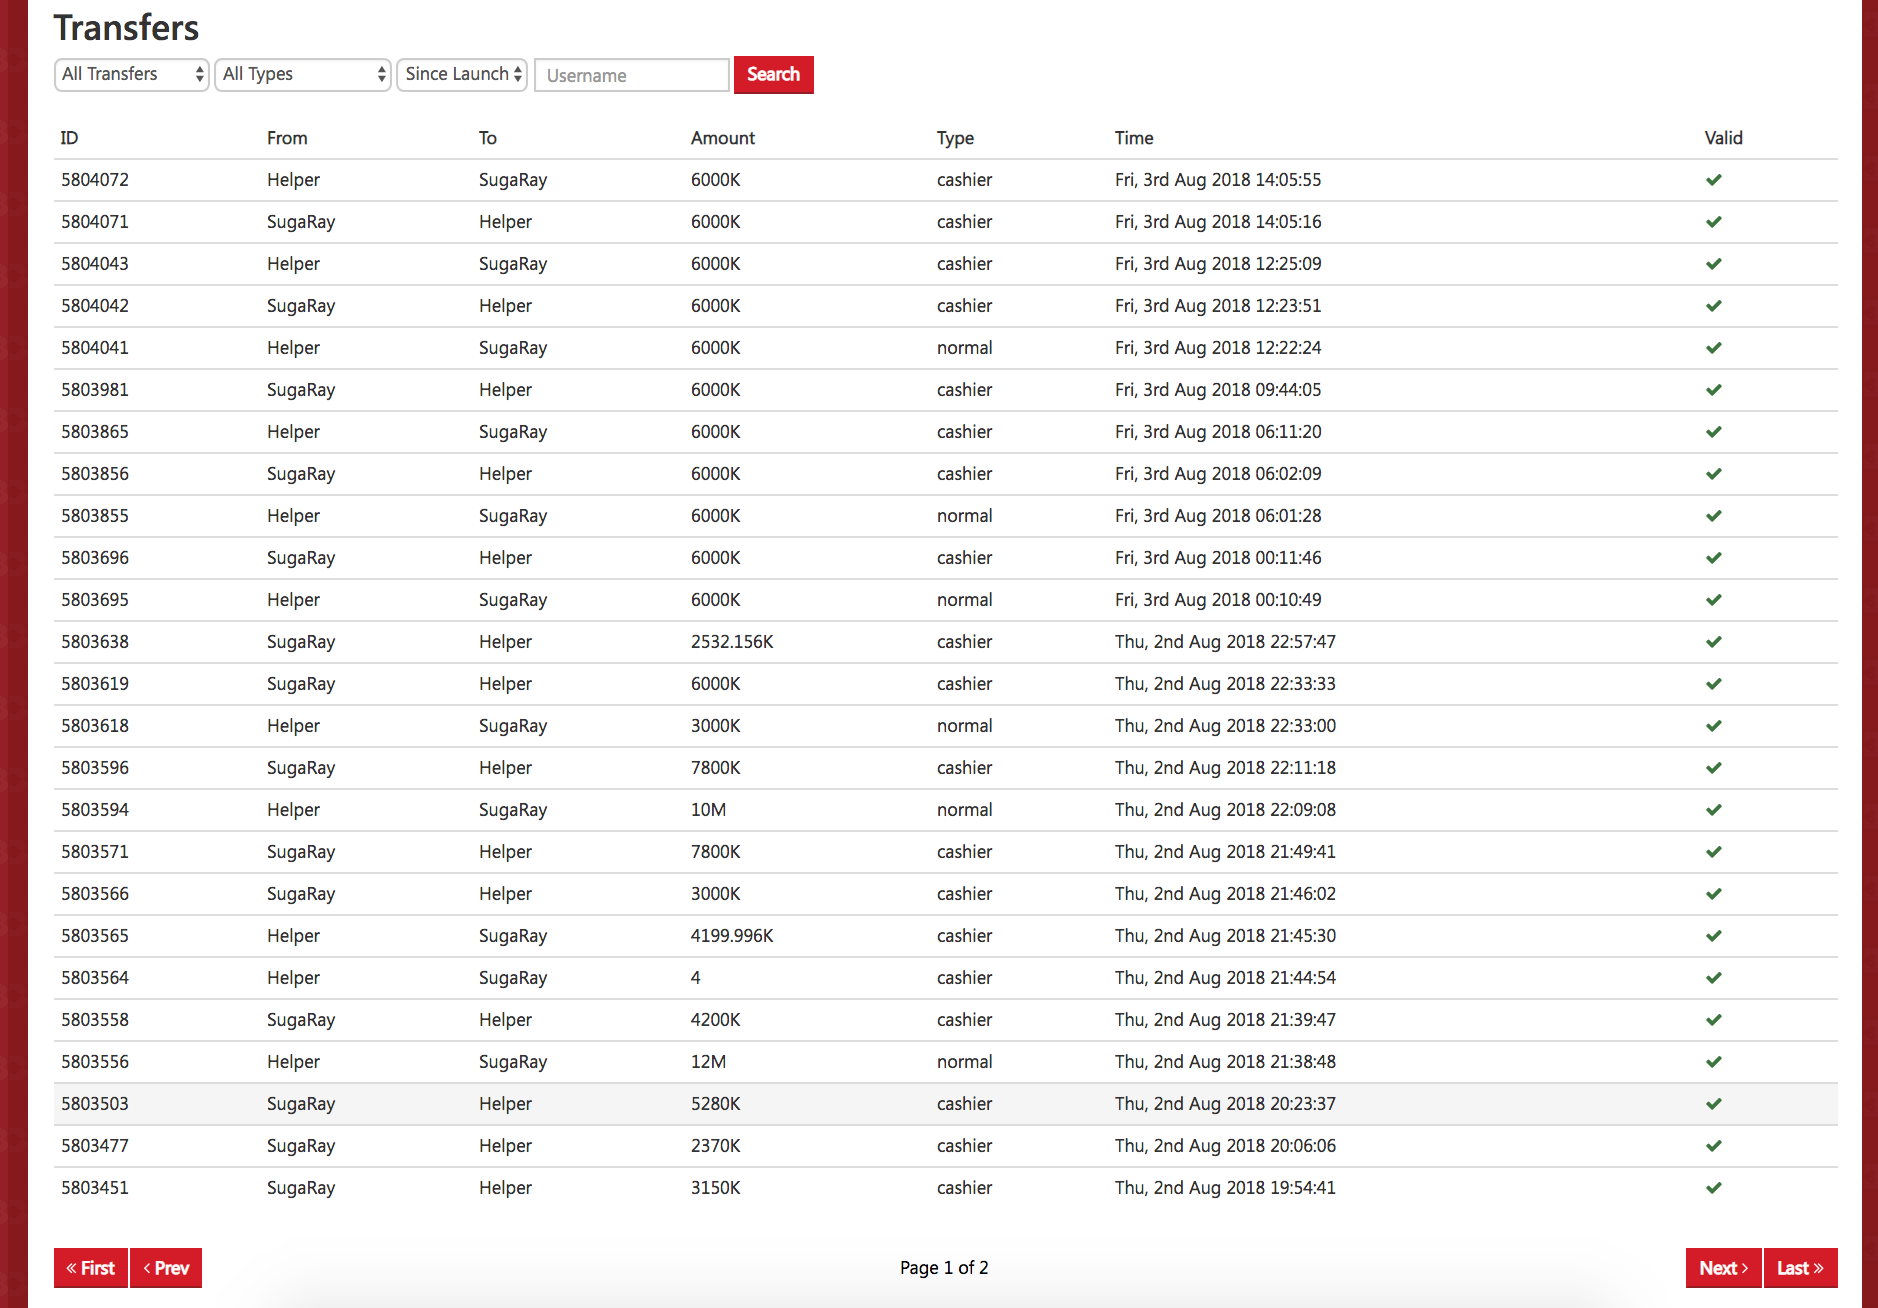
Task: Click the normal type in row 5804041
Action: (965, 348)
